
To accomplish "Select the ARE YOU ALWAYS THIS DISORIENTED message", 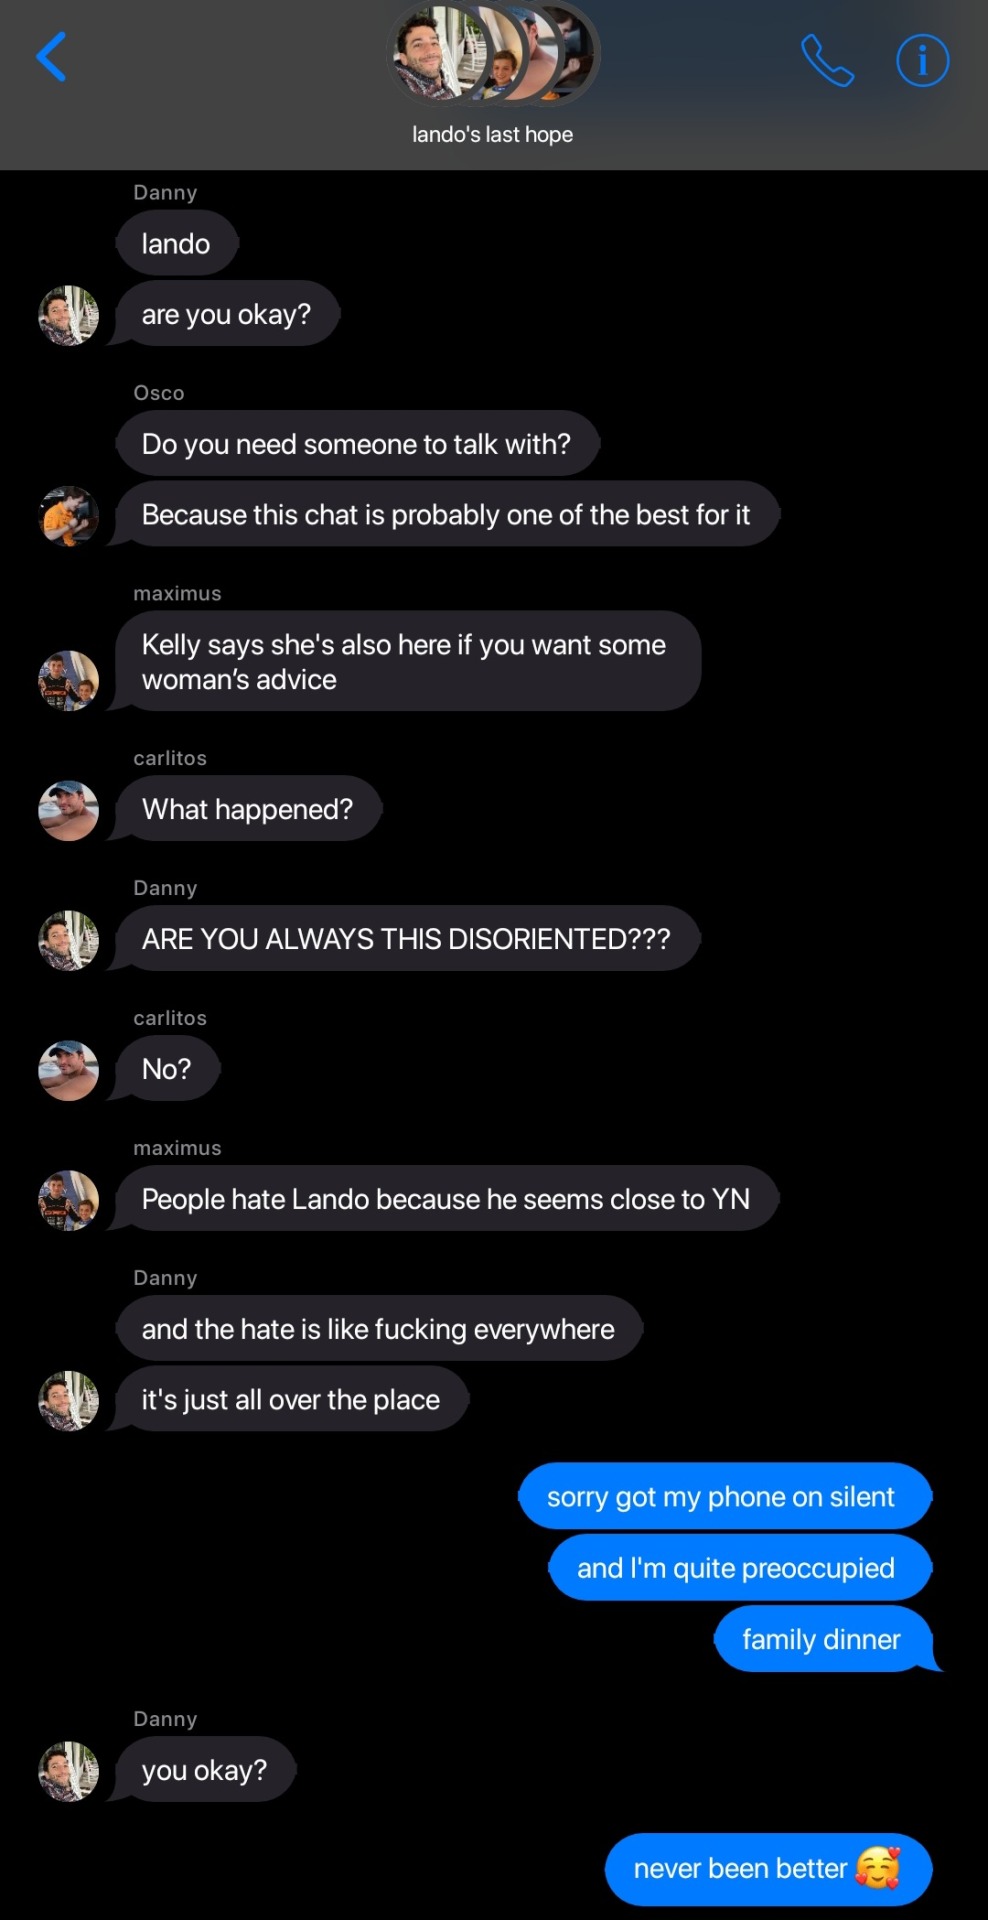I will (x=407, y=938).
